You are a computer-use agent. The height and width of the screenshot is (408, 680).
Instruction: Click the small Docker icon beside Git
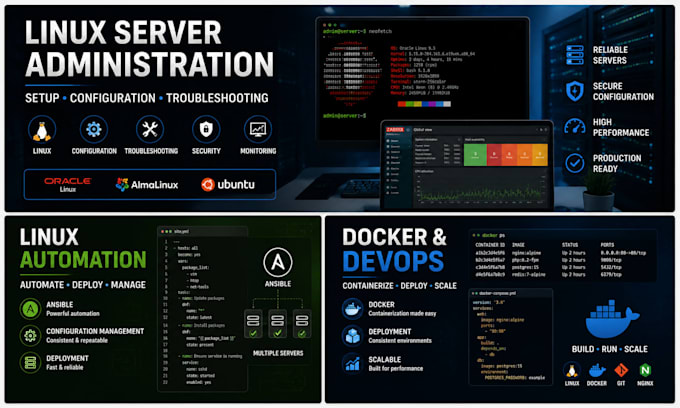(x=597, y=371)
